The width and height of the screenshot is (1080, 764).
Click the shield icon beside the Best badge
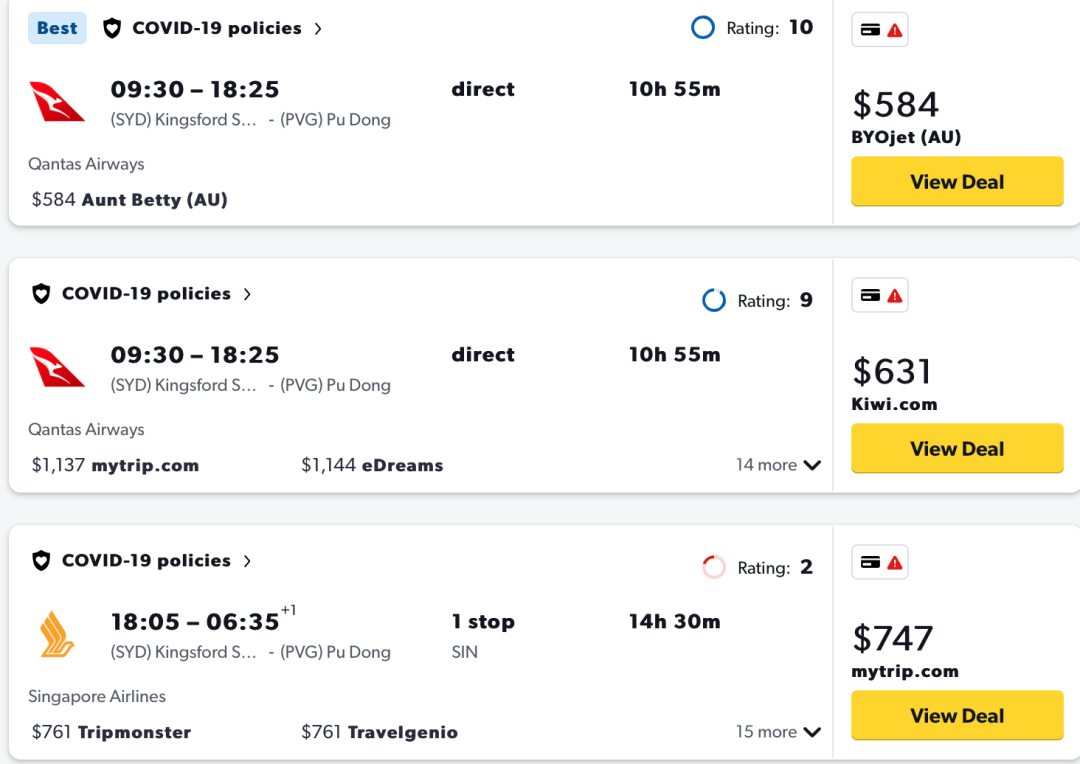(112, 28)
